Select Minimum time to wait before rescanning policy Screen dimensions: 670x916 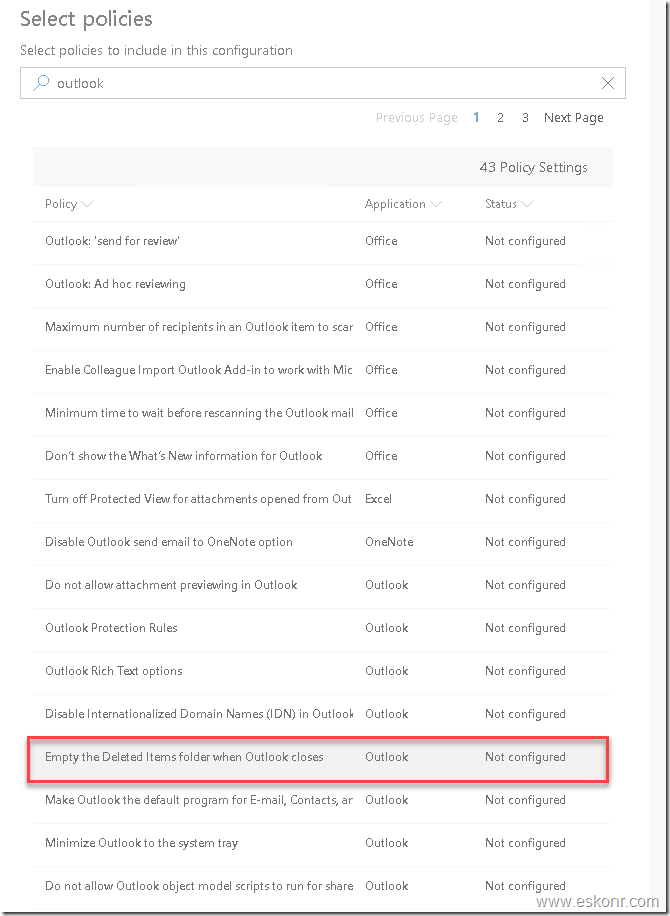322,413
